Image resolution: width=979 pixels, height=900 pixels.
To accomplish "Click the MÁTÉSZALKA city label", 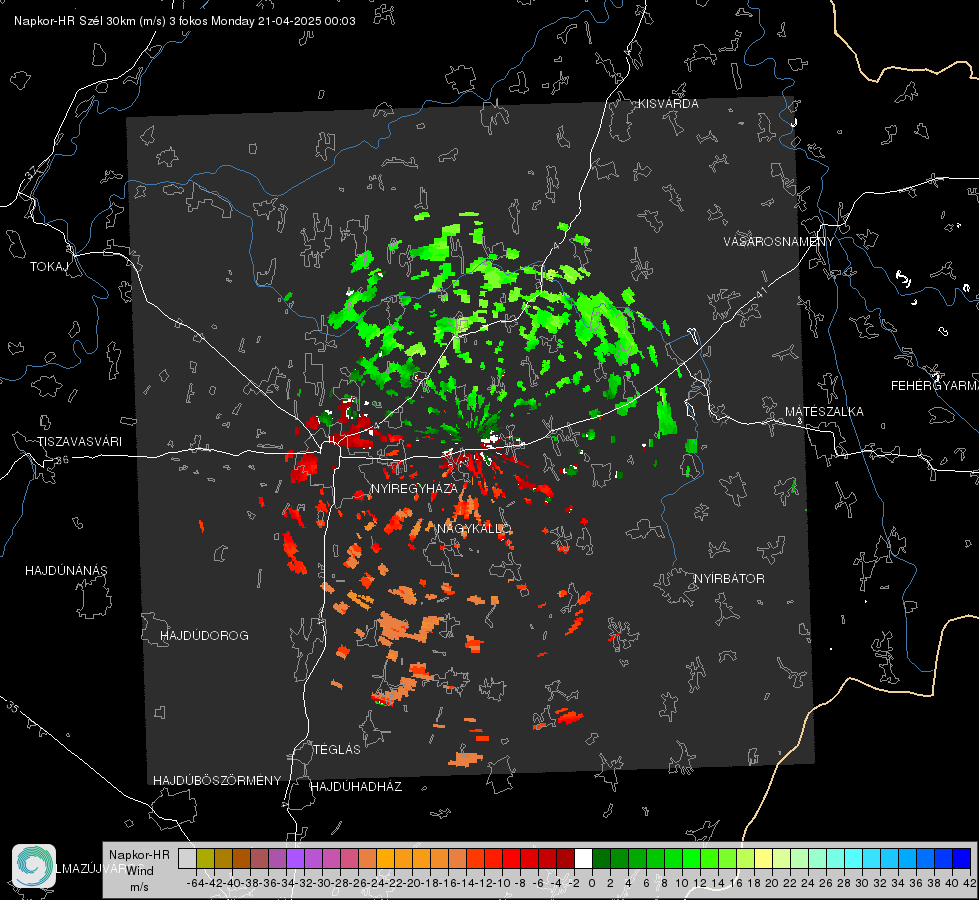I will point(824,412).
